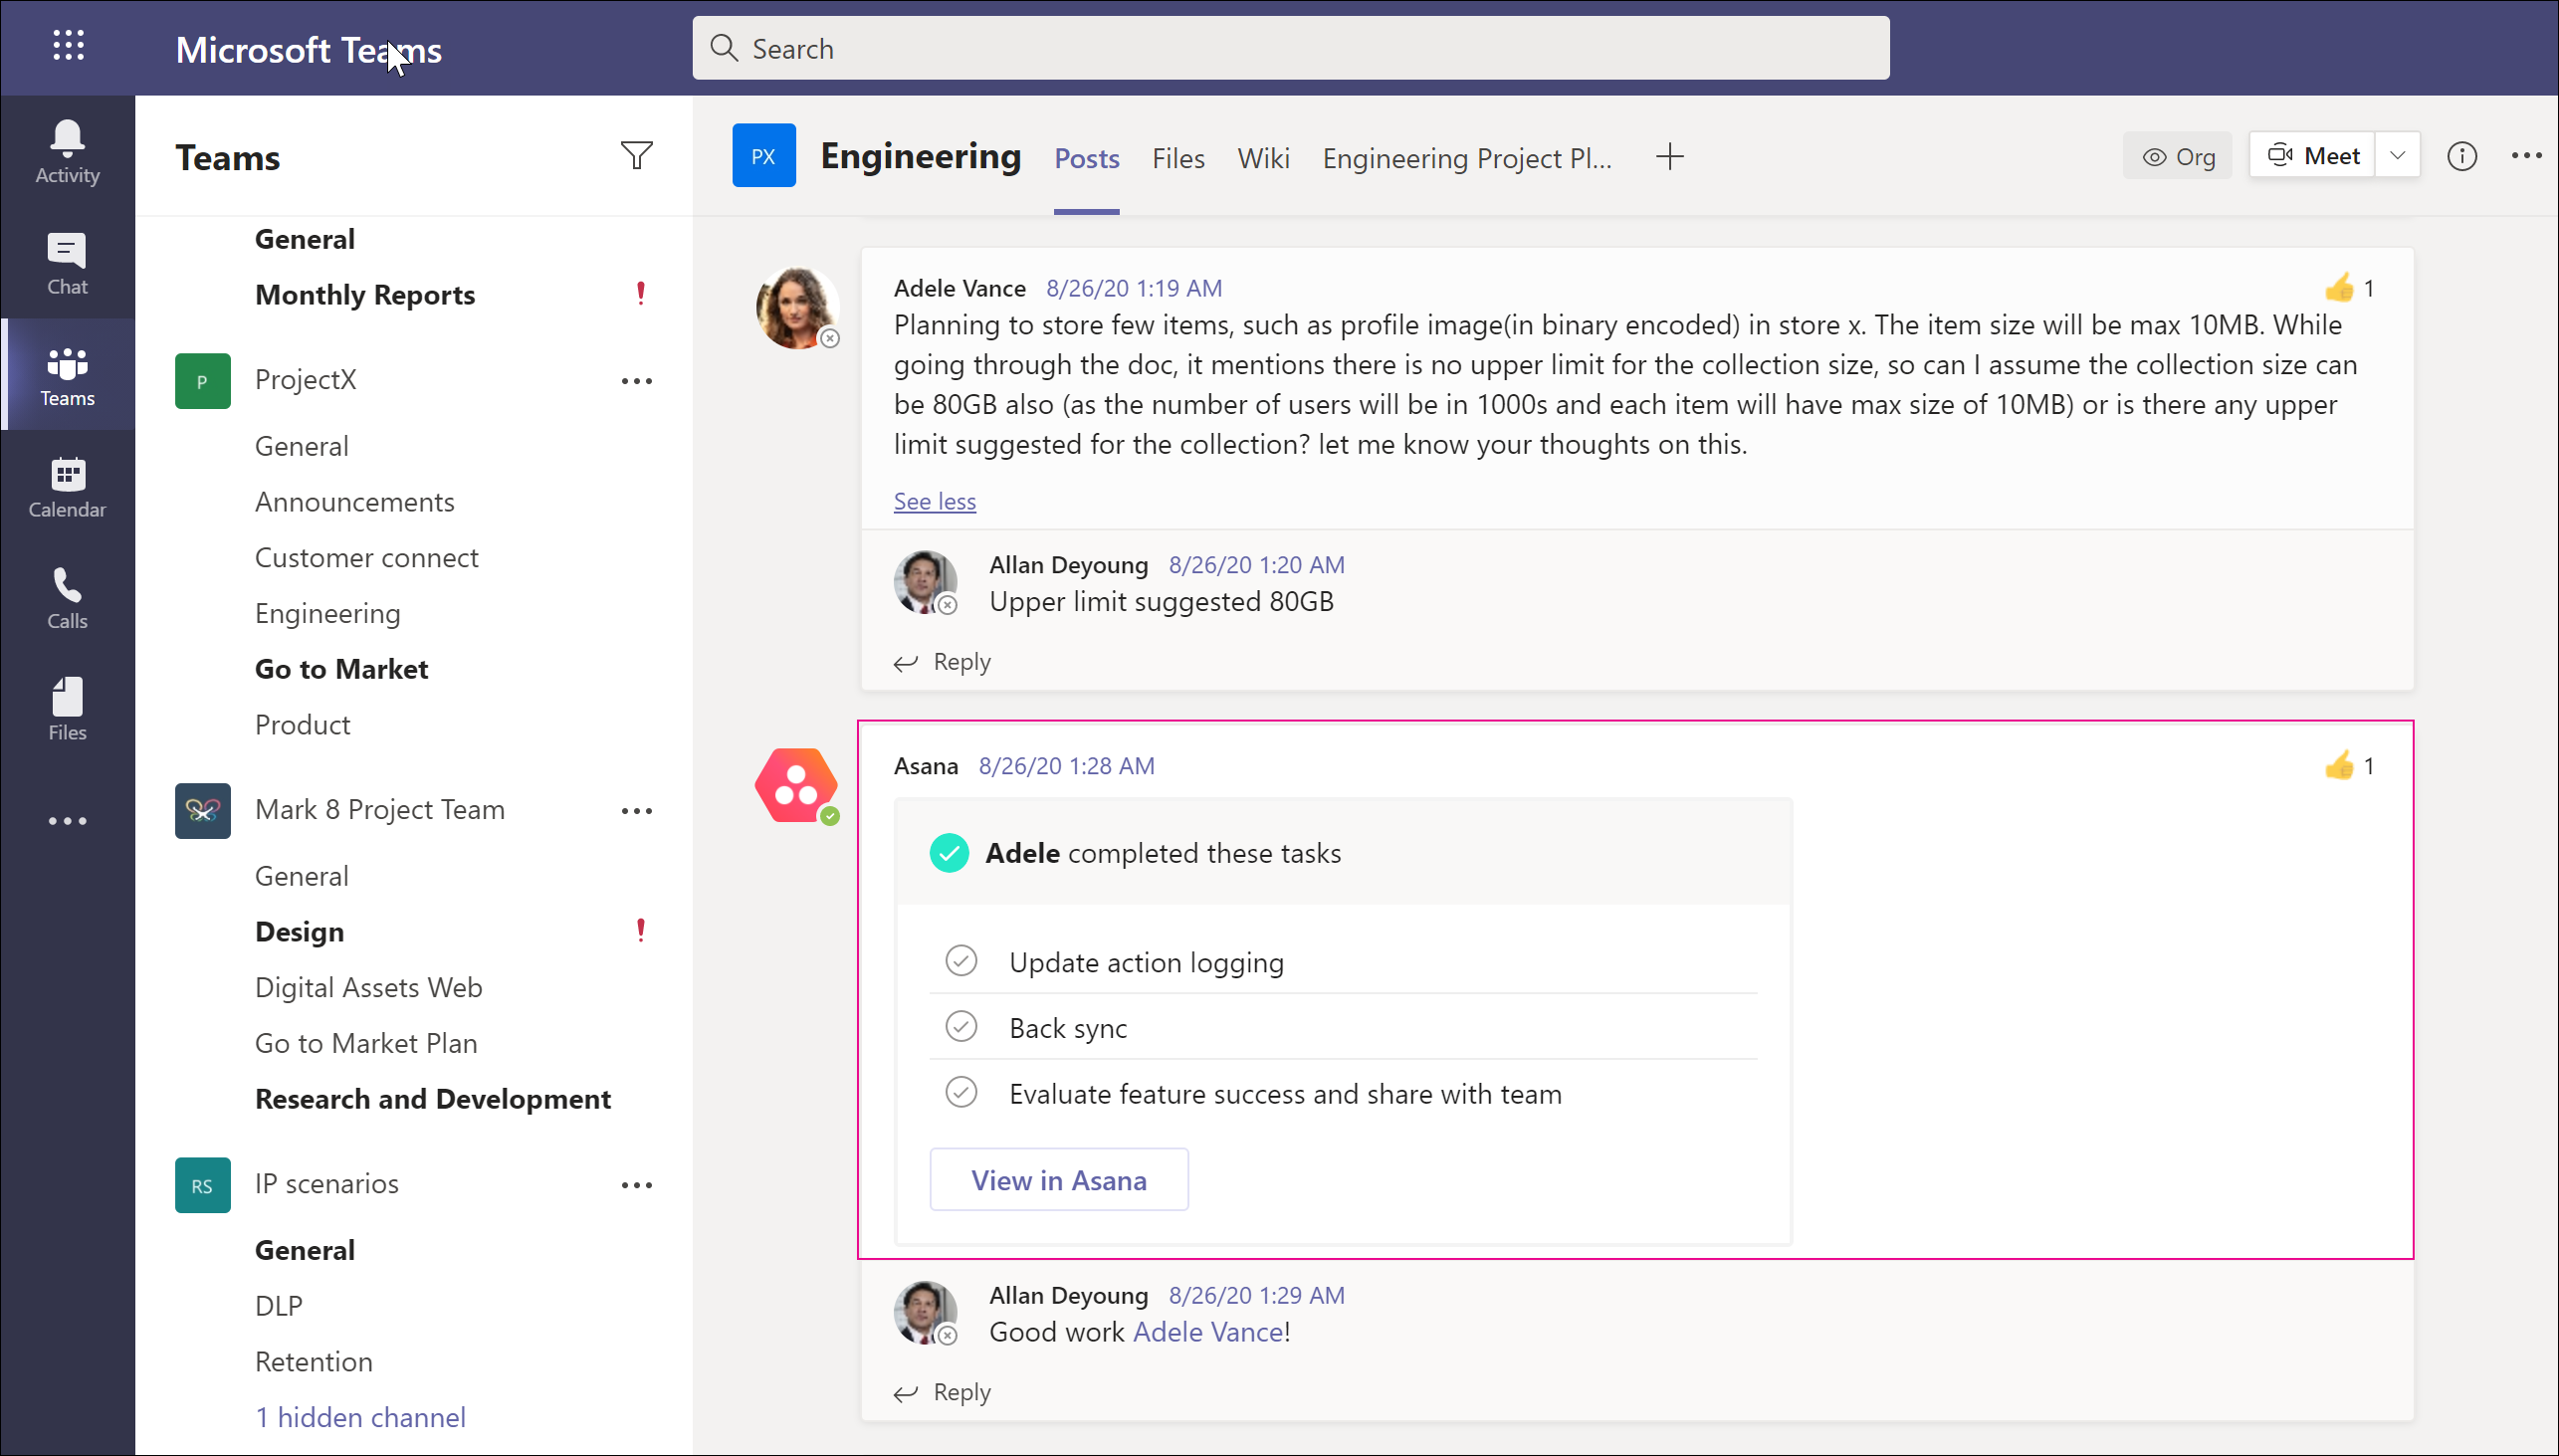Viewport: 2559px width, 1456px height.
Task: Click View in Asana button
Action: coord(1058,1178)
